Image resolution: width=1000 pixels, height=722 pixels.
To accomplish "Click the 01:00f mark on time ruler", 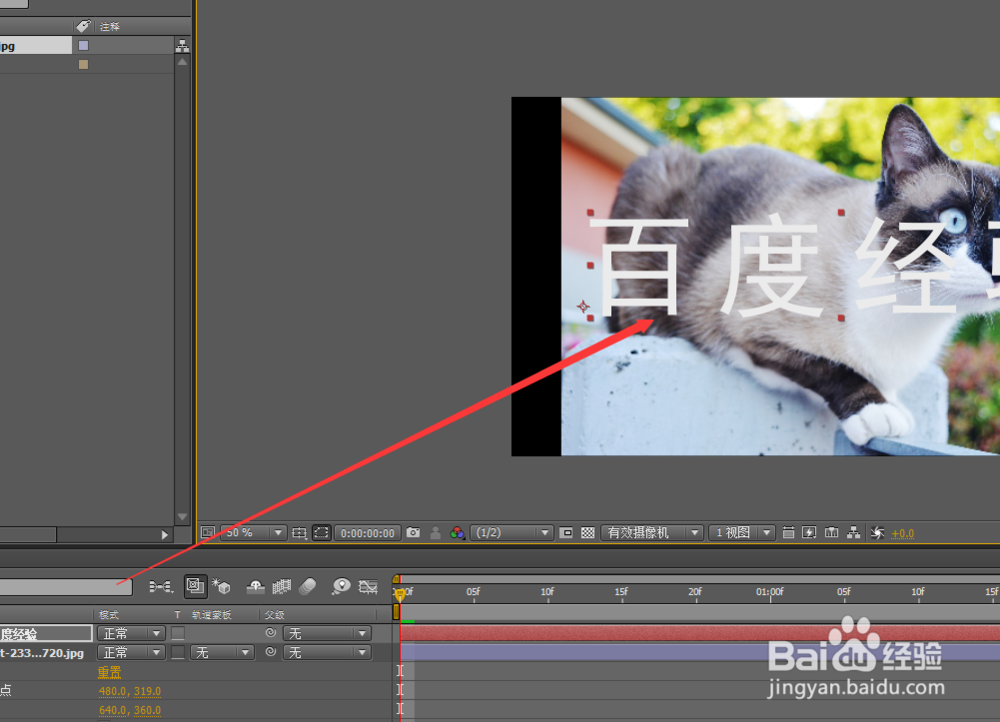I will click(770, 592).
